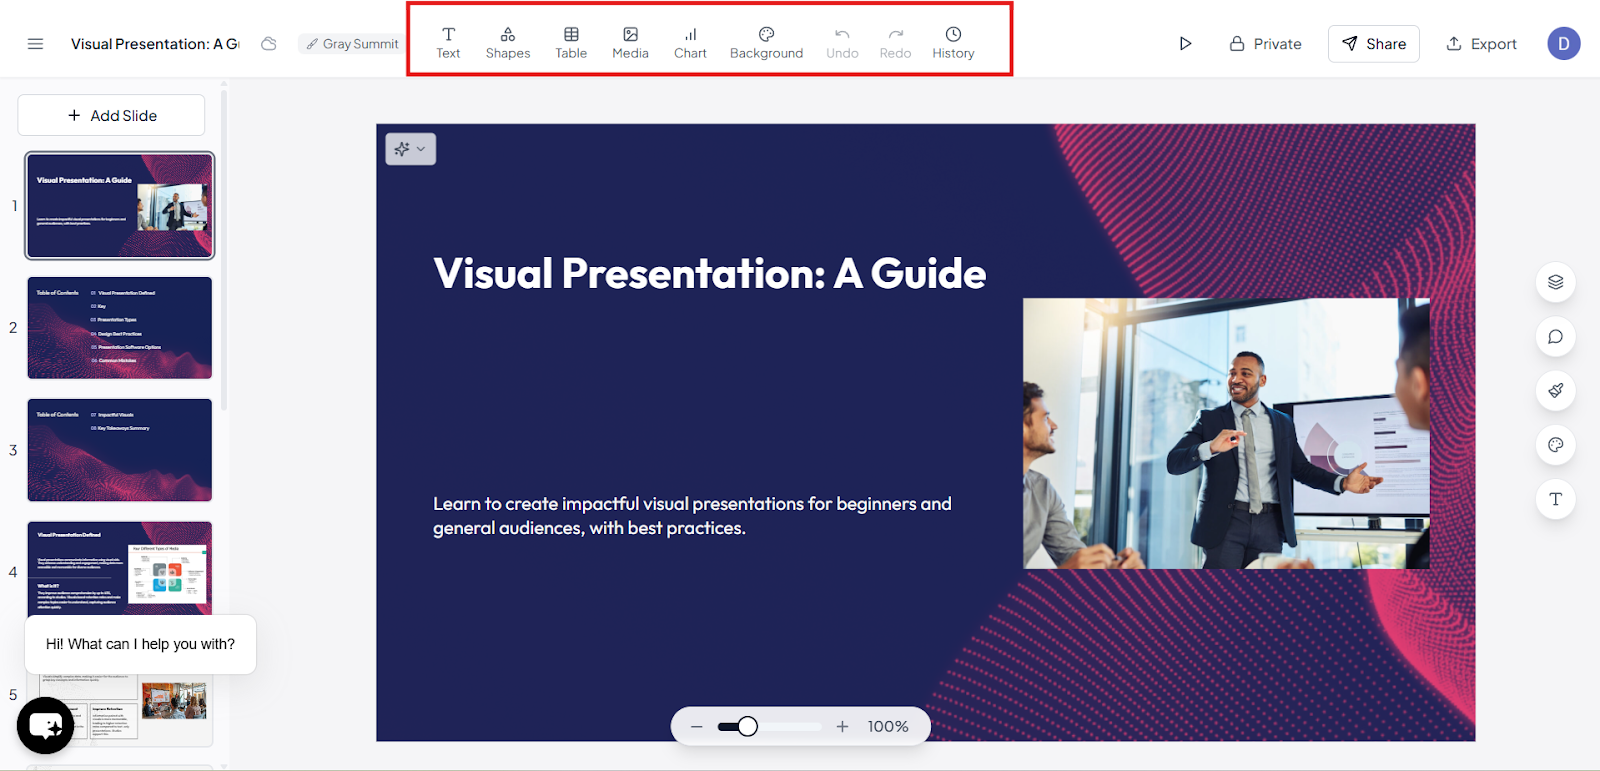Viewport: 1600px width, 771px height.
Task: Export the presentation
Action: [1481, 44]
